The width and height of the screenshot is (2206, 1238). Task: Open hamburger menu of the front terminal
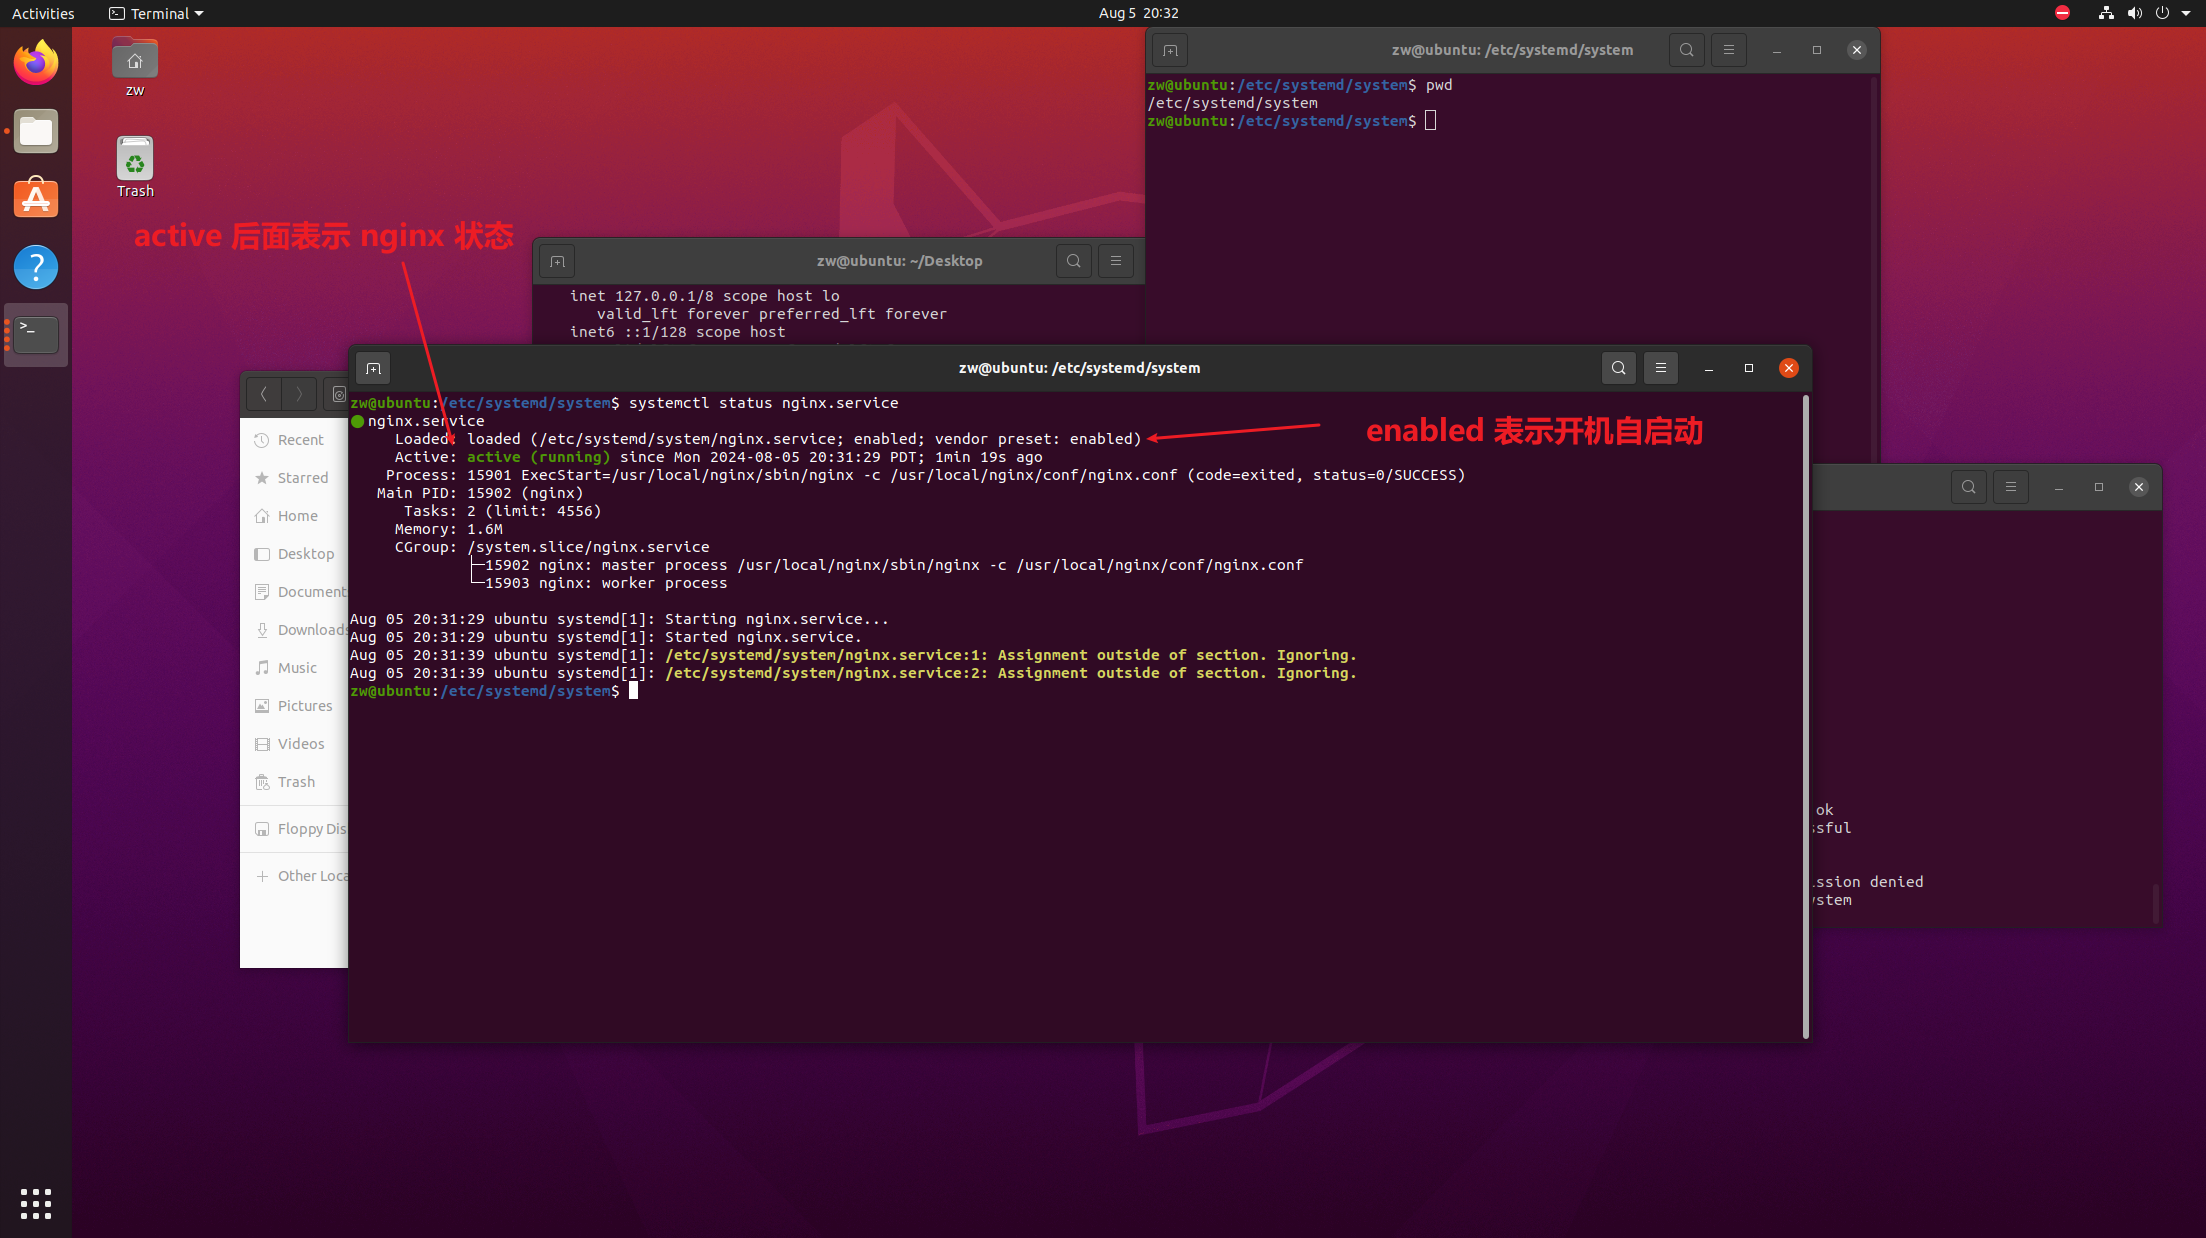[1660, 369]
